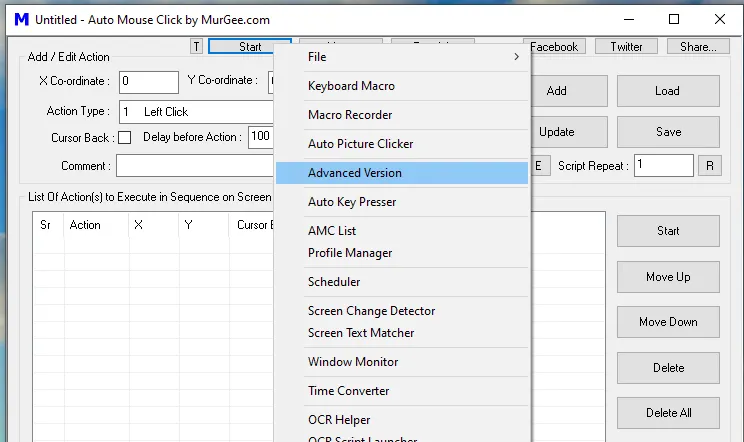Click the Comment text field
Screen dimensions: 744x442
195,166
